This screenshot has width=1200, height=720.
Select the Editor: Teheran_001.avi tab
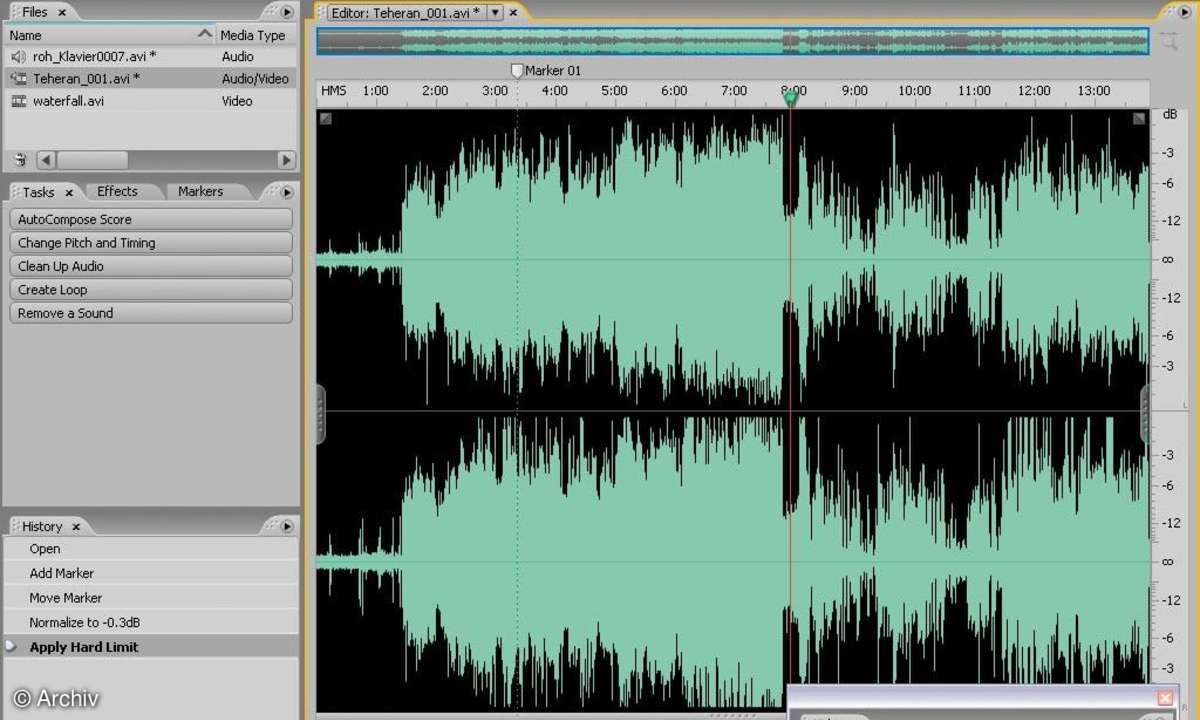click(405, 13)
